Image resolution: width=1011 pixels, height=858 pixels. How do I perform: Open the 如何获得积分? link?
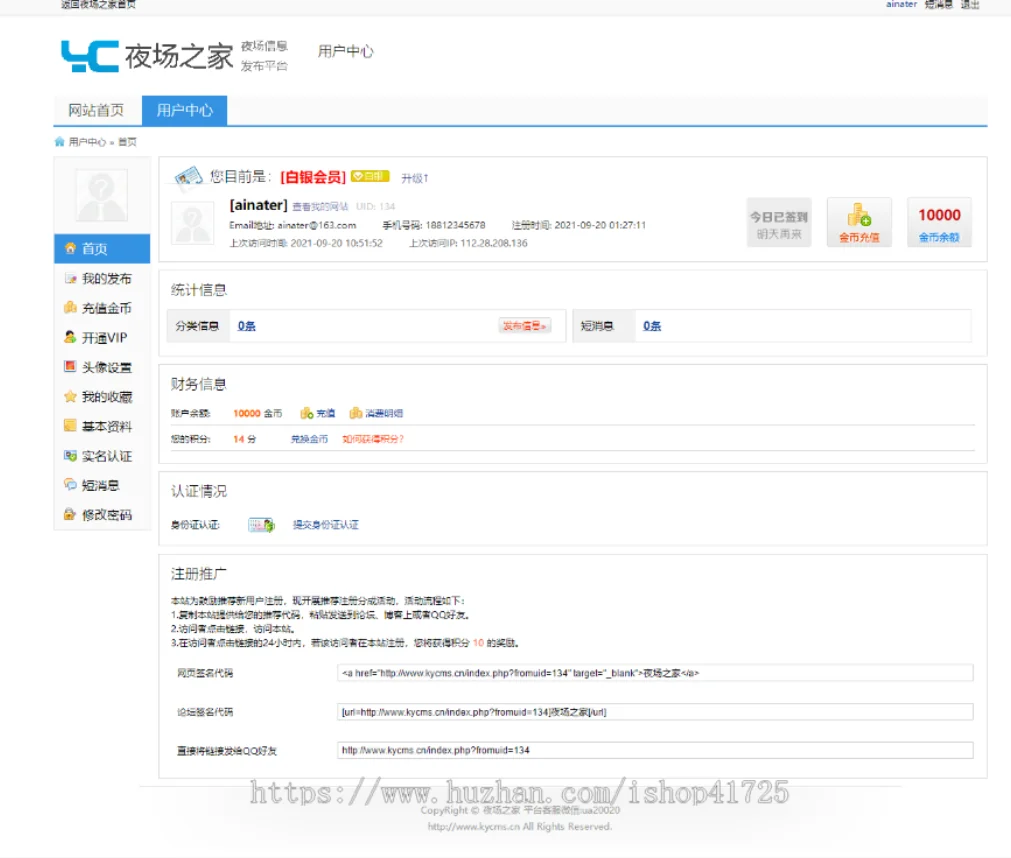[373, 439]
